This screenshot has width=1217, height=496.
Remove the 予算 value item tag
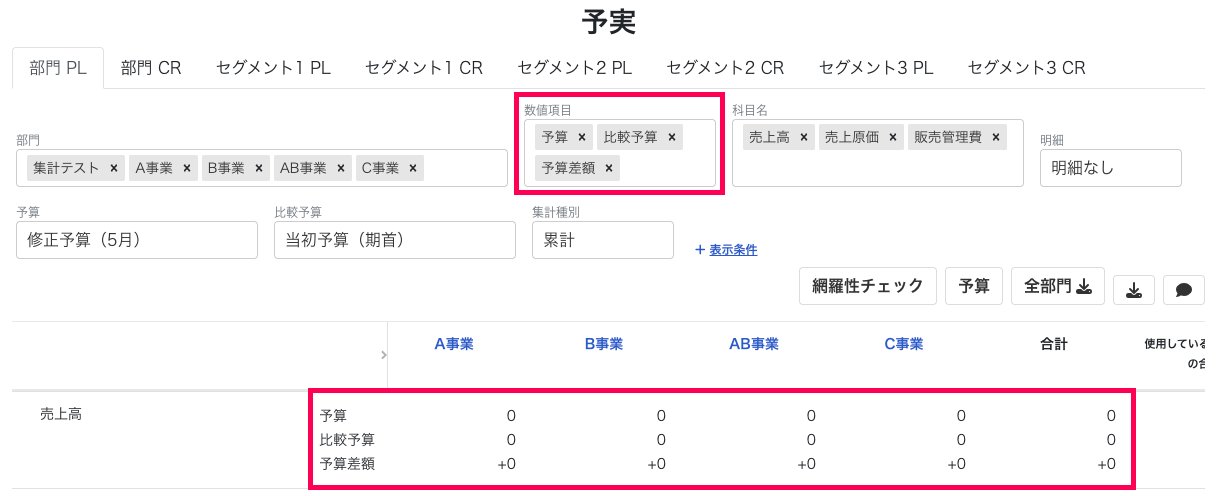pos(582,137)
